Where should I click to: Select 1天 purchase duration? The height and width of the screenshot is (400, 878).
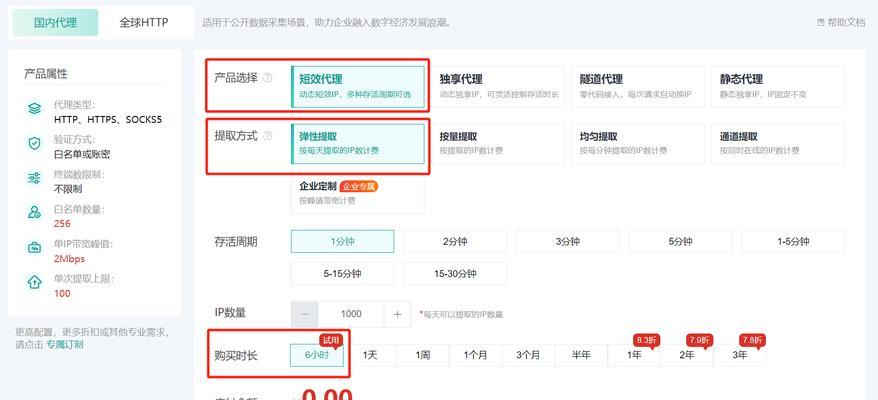tap(370, 355)
